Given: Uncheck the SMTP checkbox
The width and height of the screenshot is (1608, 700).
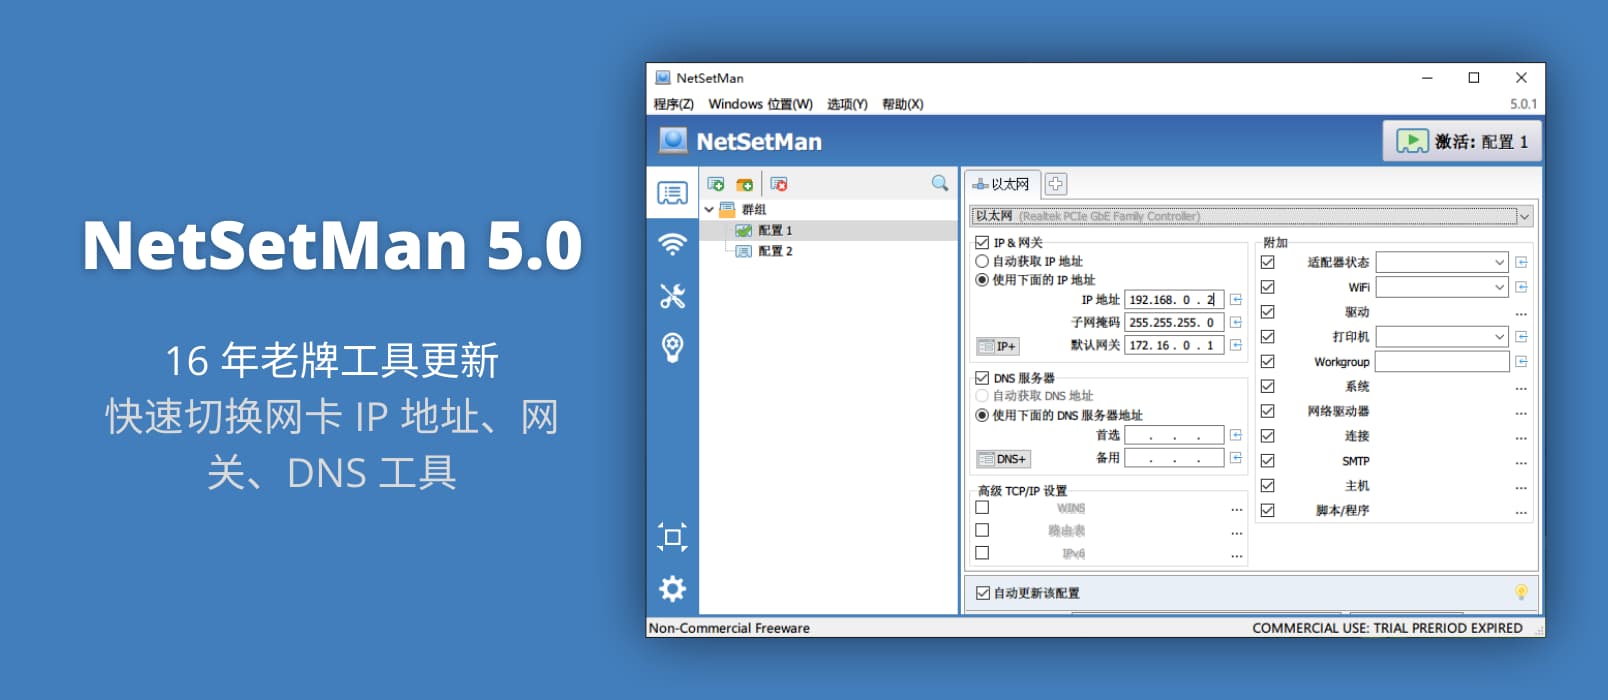Looking at the screenshot, I should point(1268,461).
